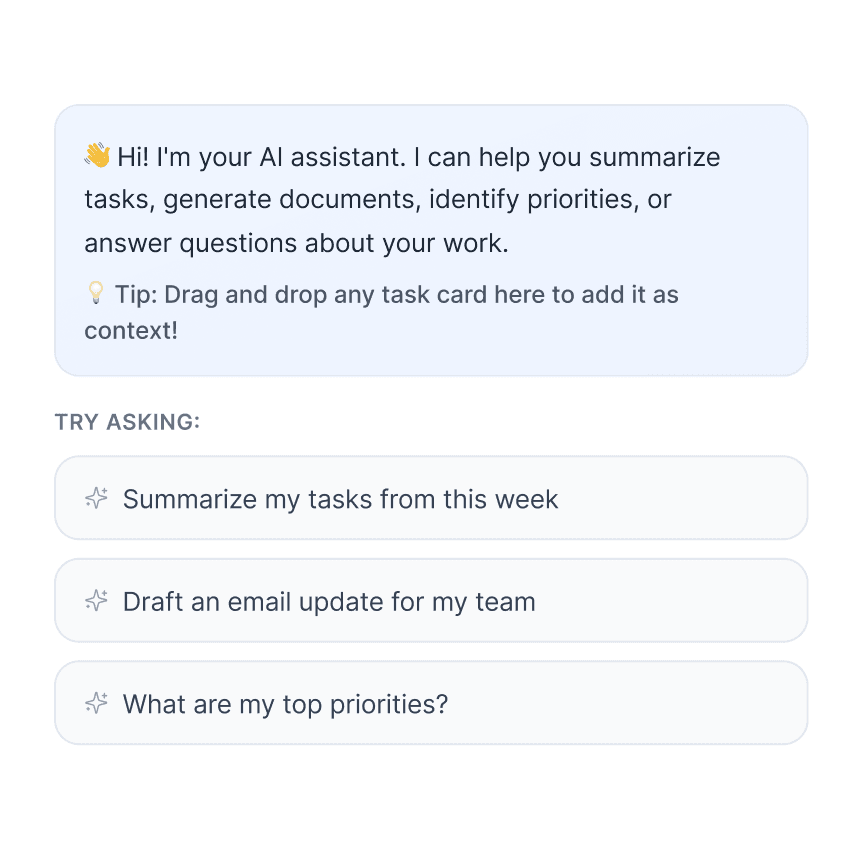Screen dimensions: 864x848
Task: Click the "answer questions about your work" line
Action: [x=296, y=243]
